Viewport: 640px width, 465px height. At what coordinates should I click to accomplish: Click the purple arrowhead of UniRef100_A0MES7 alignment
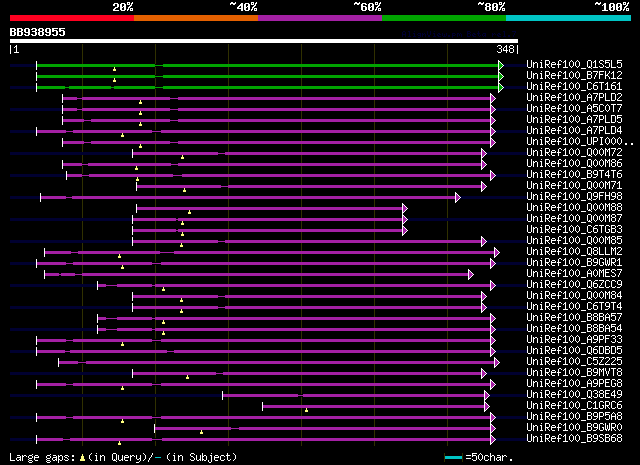tap(471, 275)
